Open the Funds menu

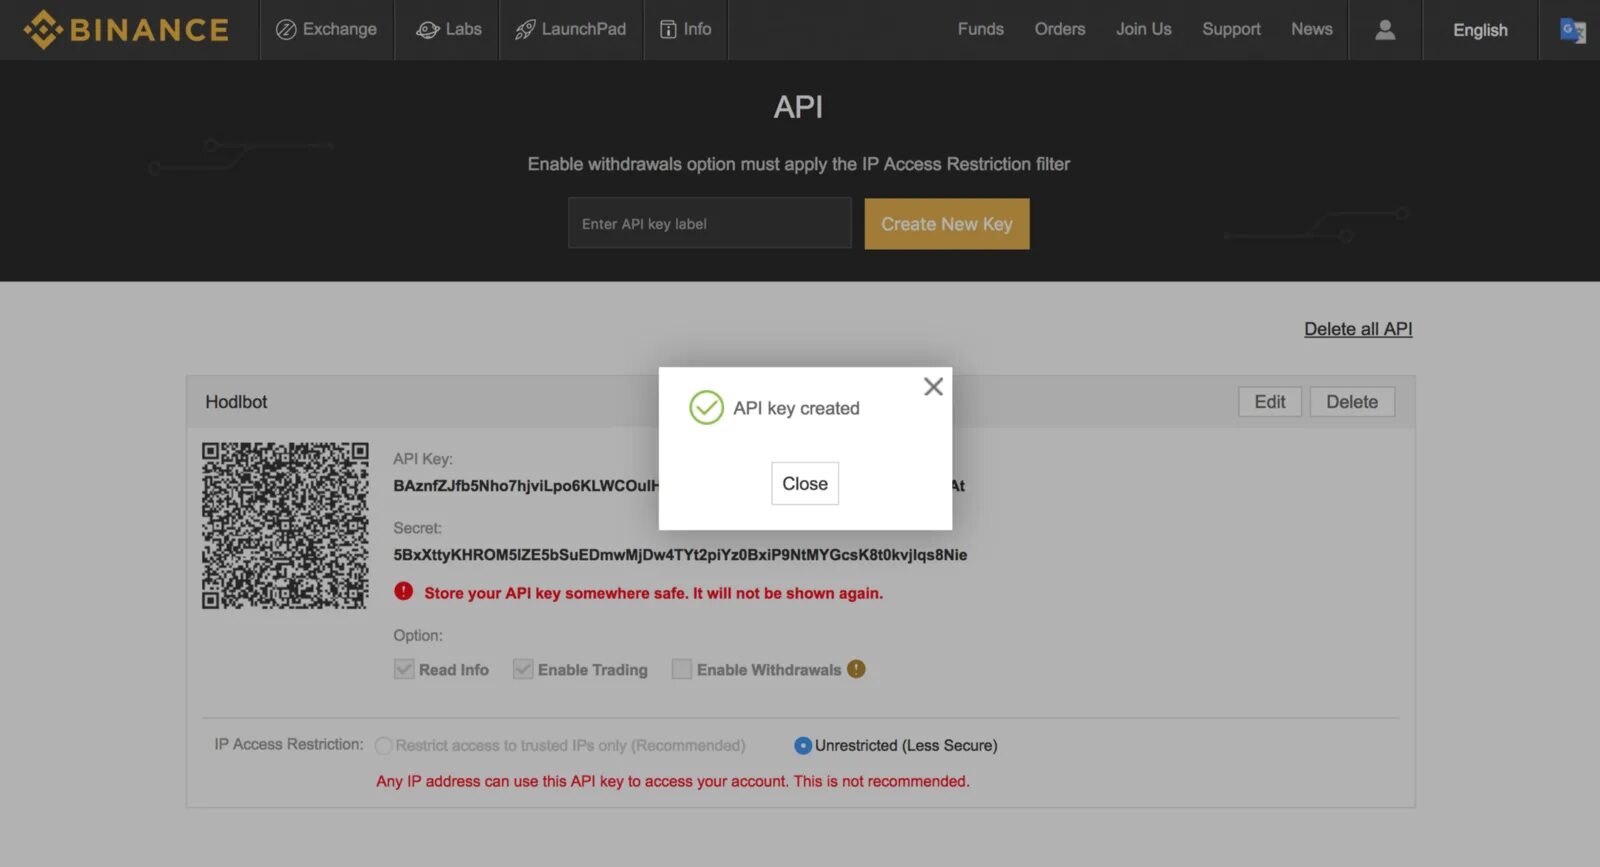point(980,29)
